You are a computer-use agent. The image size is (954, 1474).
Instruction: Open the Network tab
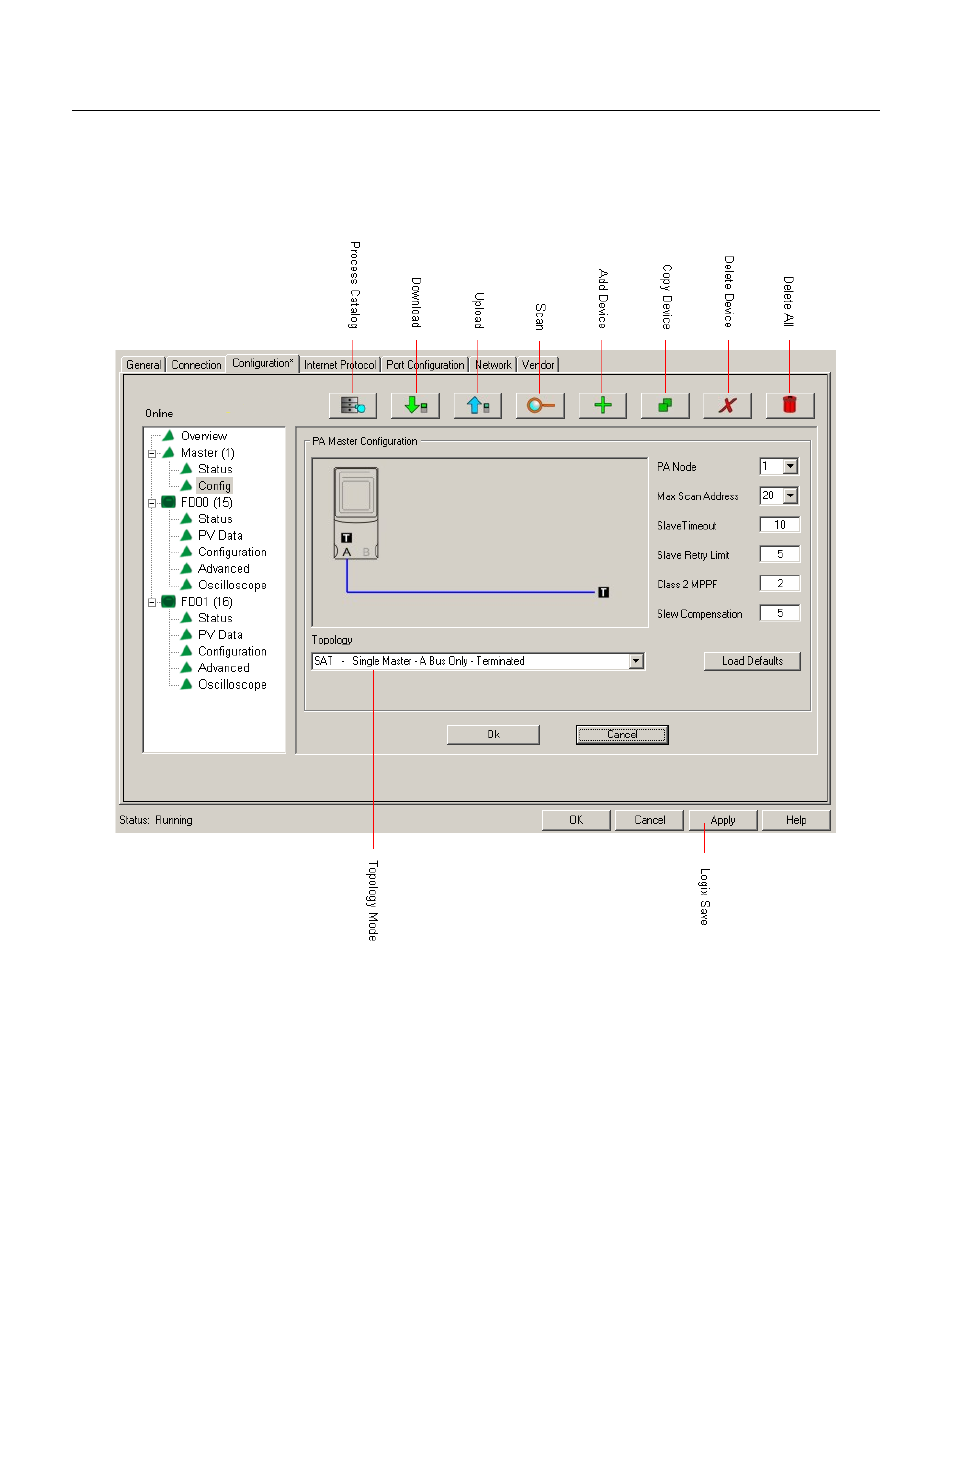tap(493, 365)
